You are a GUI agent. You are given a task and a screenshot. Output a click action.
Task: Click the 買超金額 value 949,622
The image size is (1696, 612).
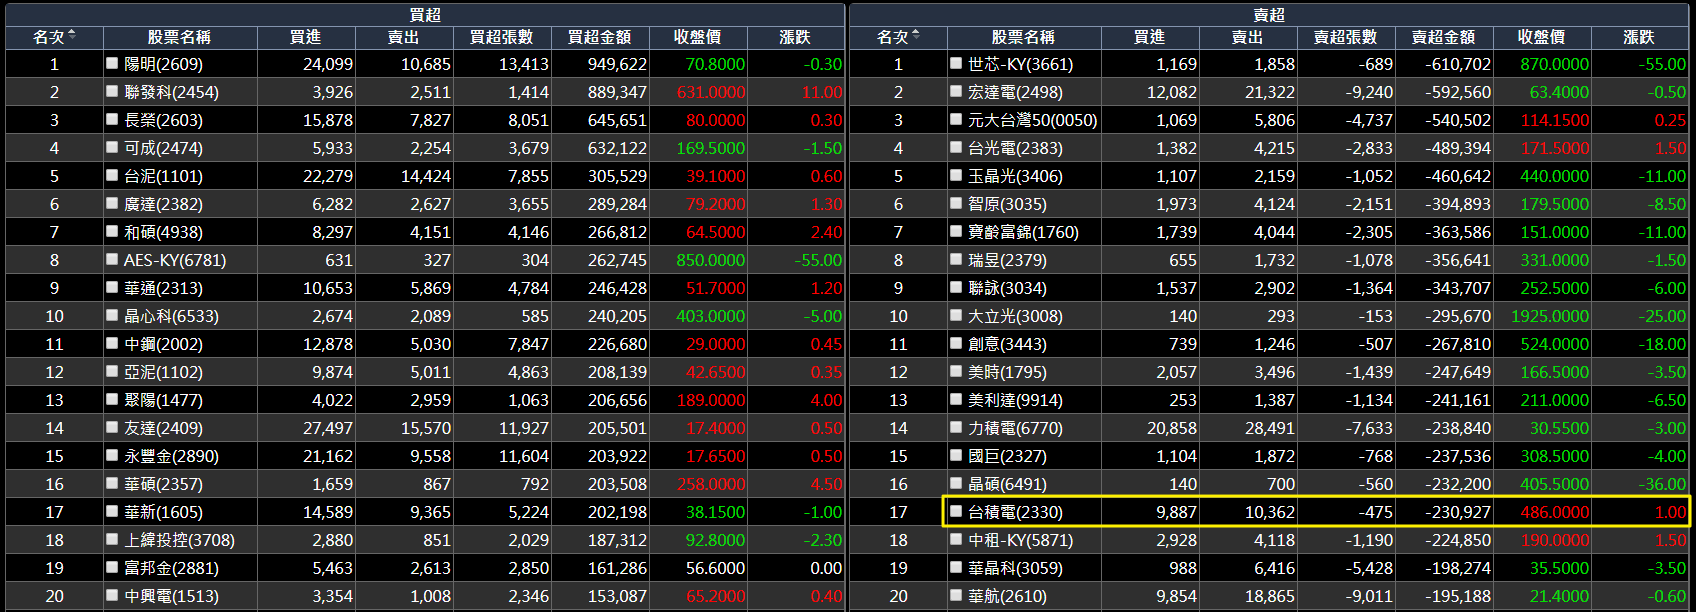(617, 64)
